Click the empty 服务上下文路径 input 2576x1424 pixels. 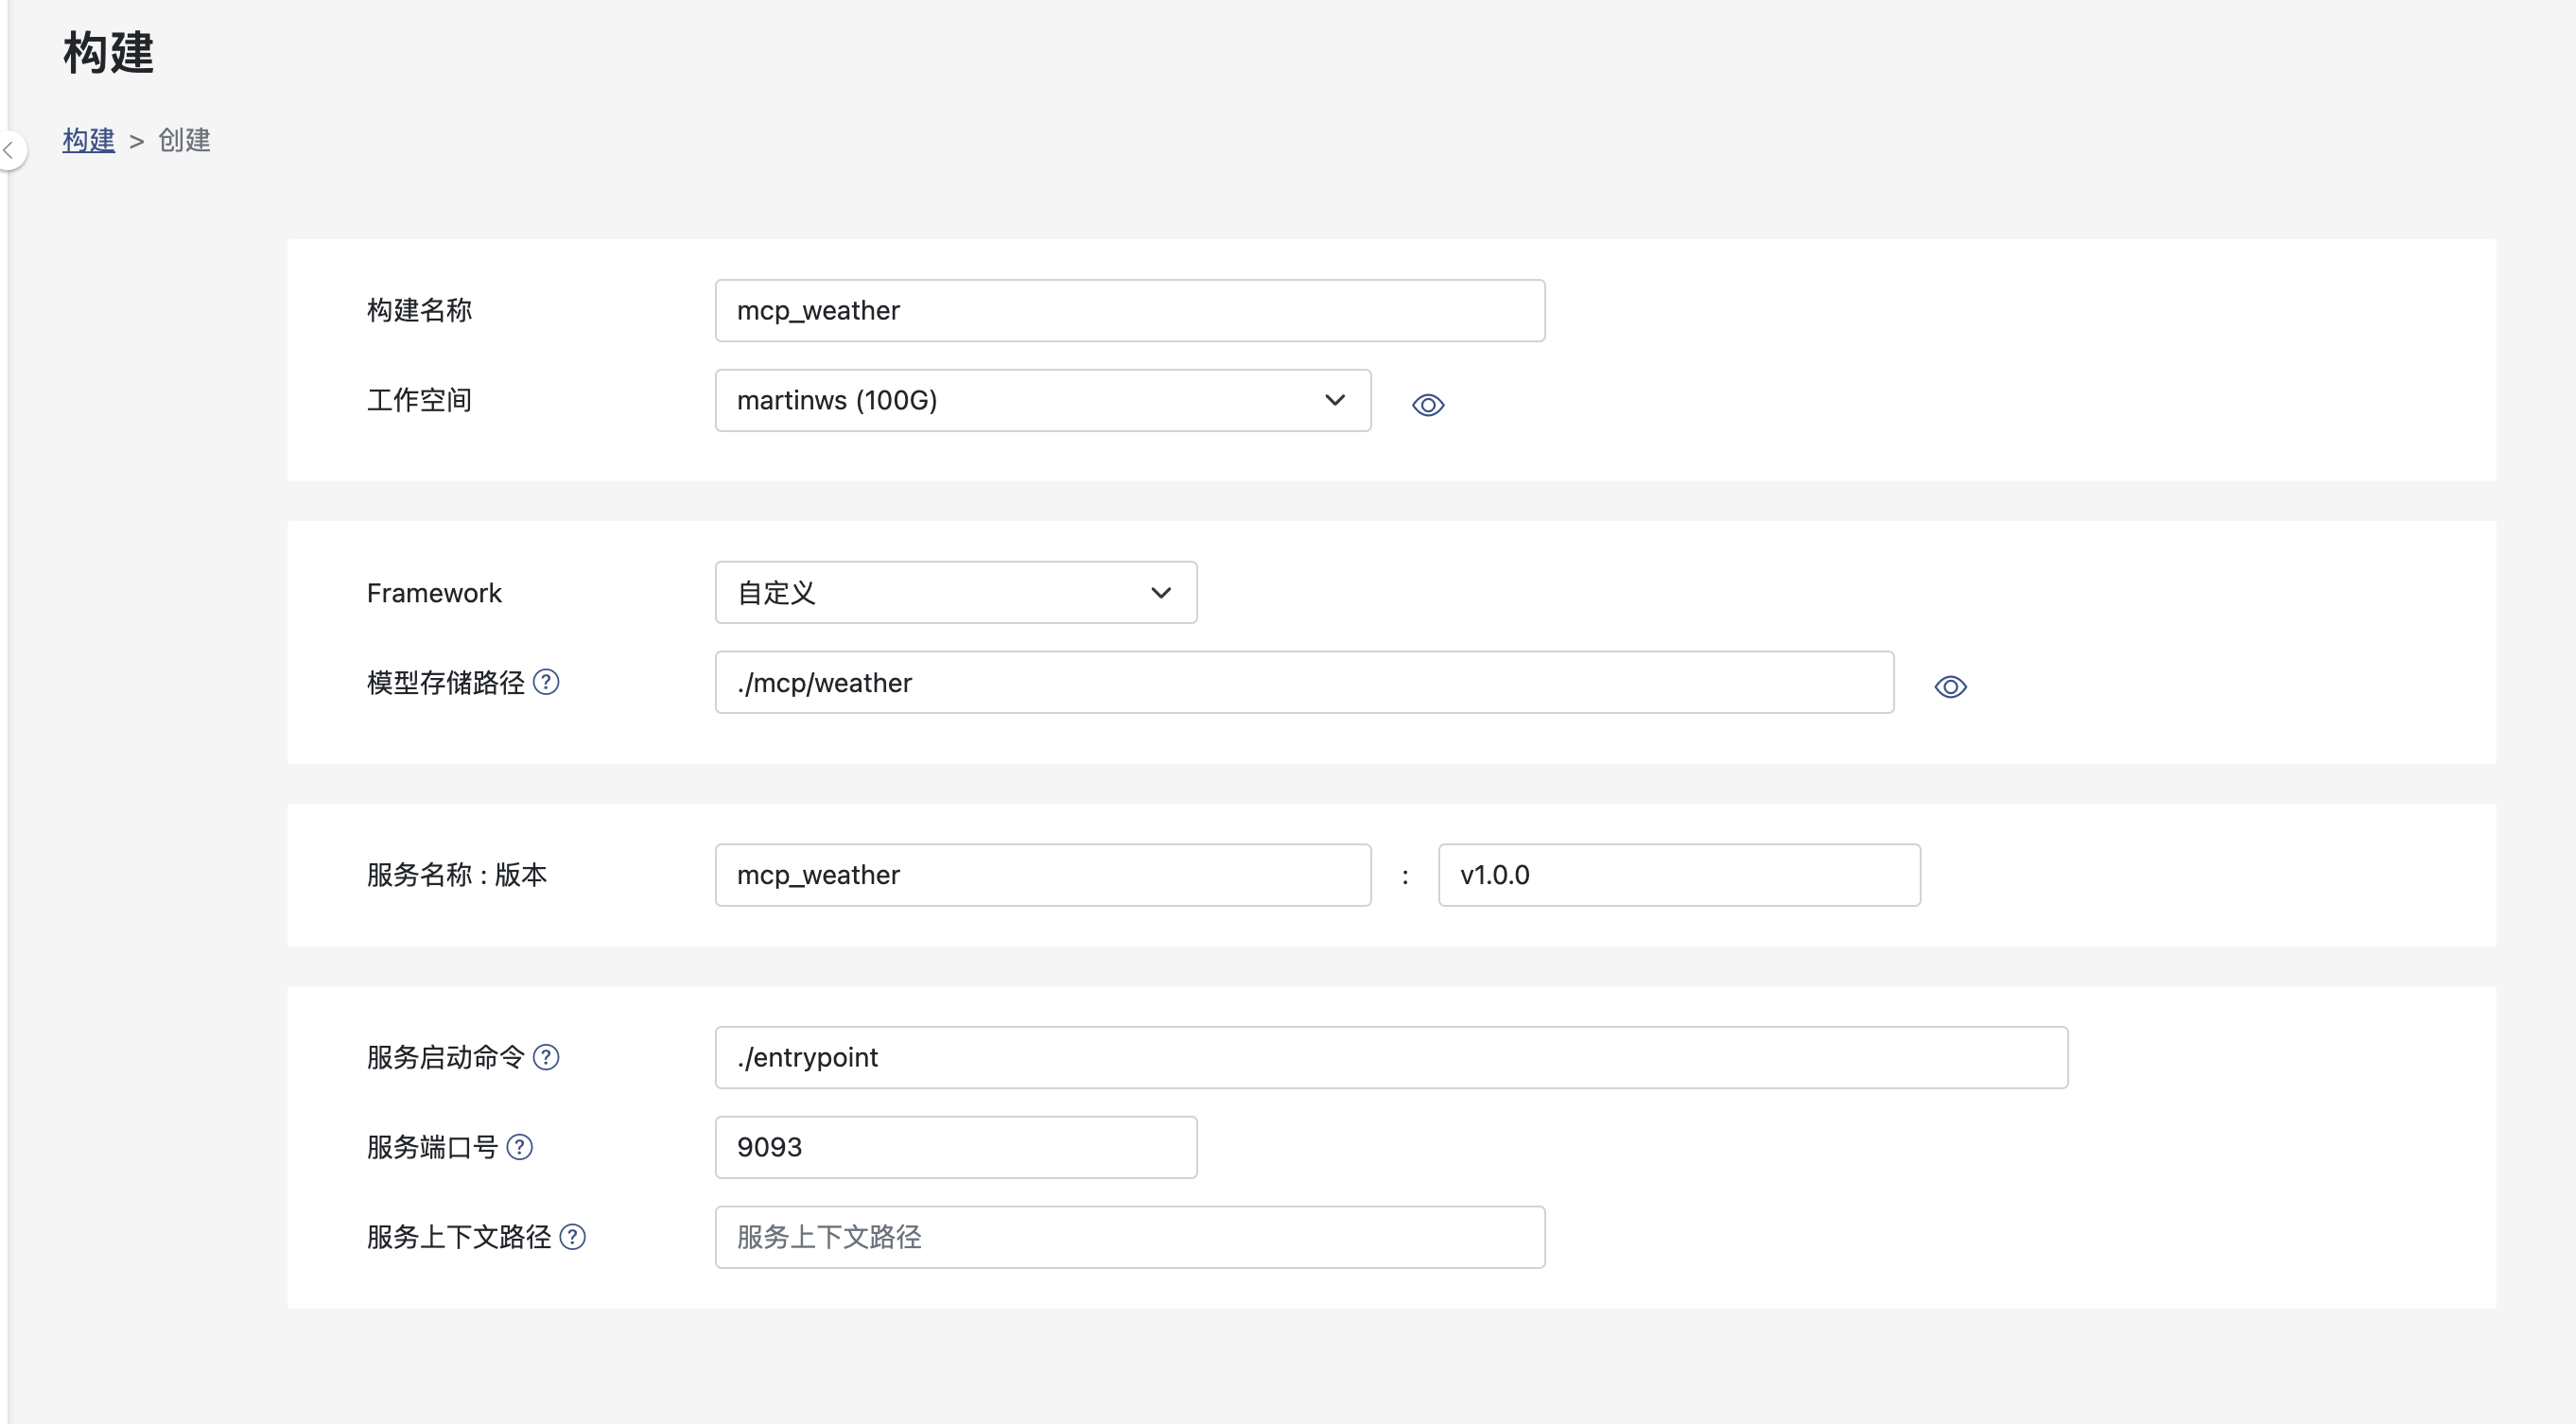coord(1129,1237)
